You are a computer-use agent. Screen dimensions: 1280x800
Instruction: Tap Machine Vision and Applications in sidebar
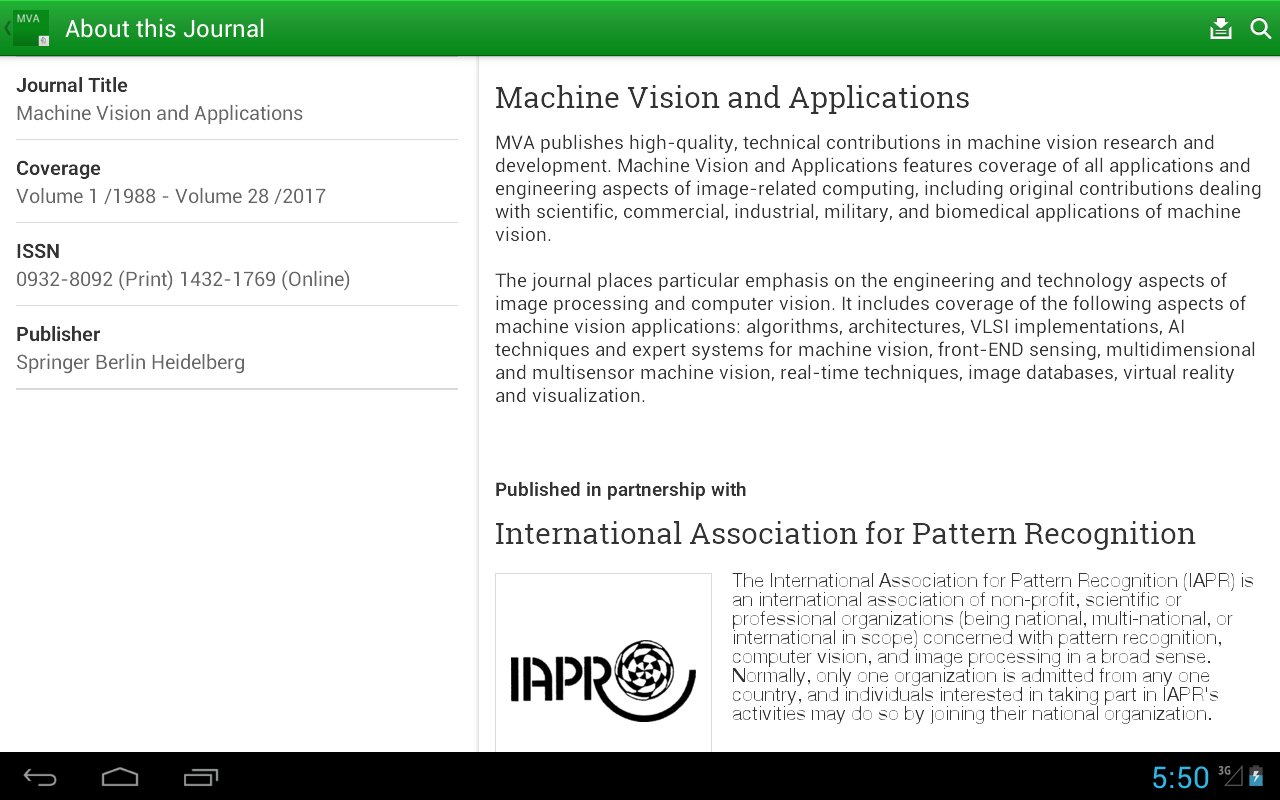[160, 113]
